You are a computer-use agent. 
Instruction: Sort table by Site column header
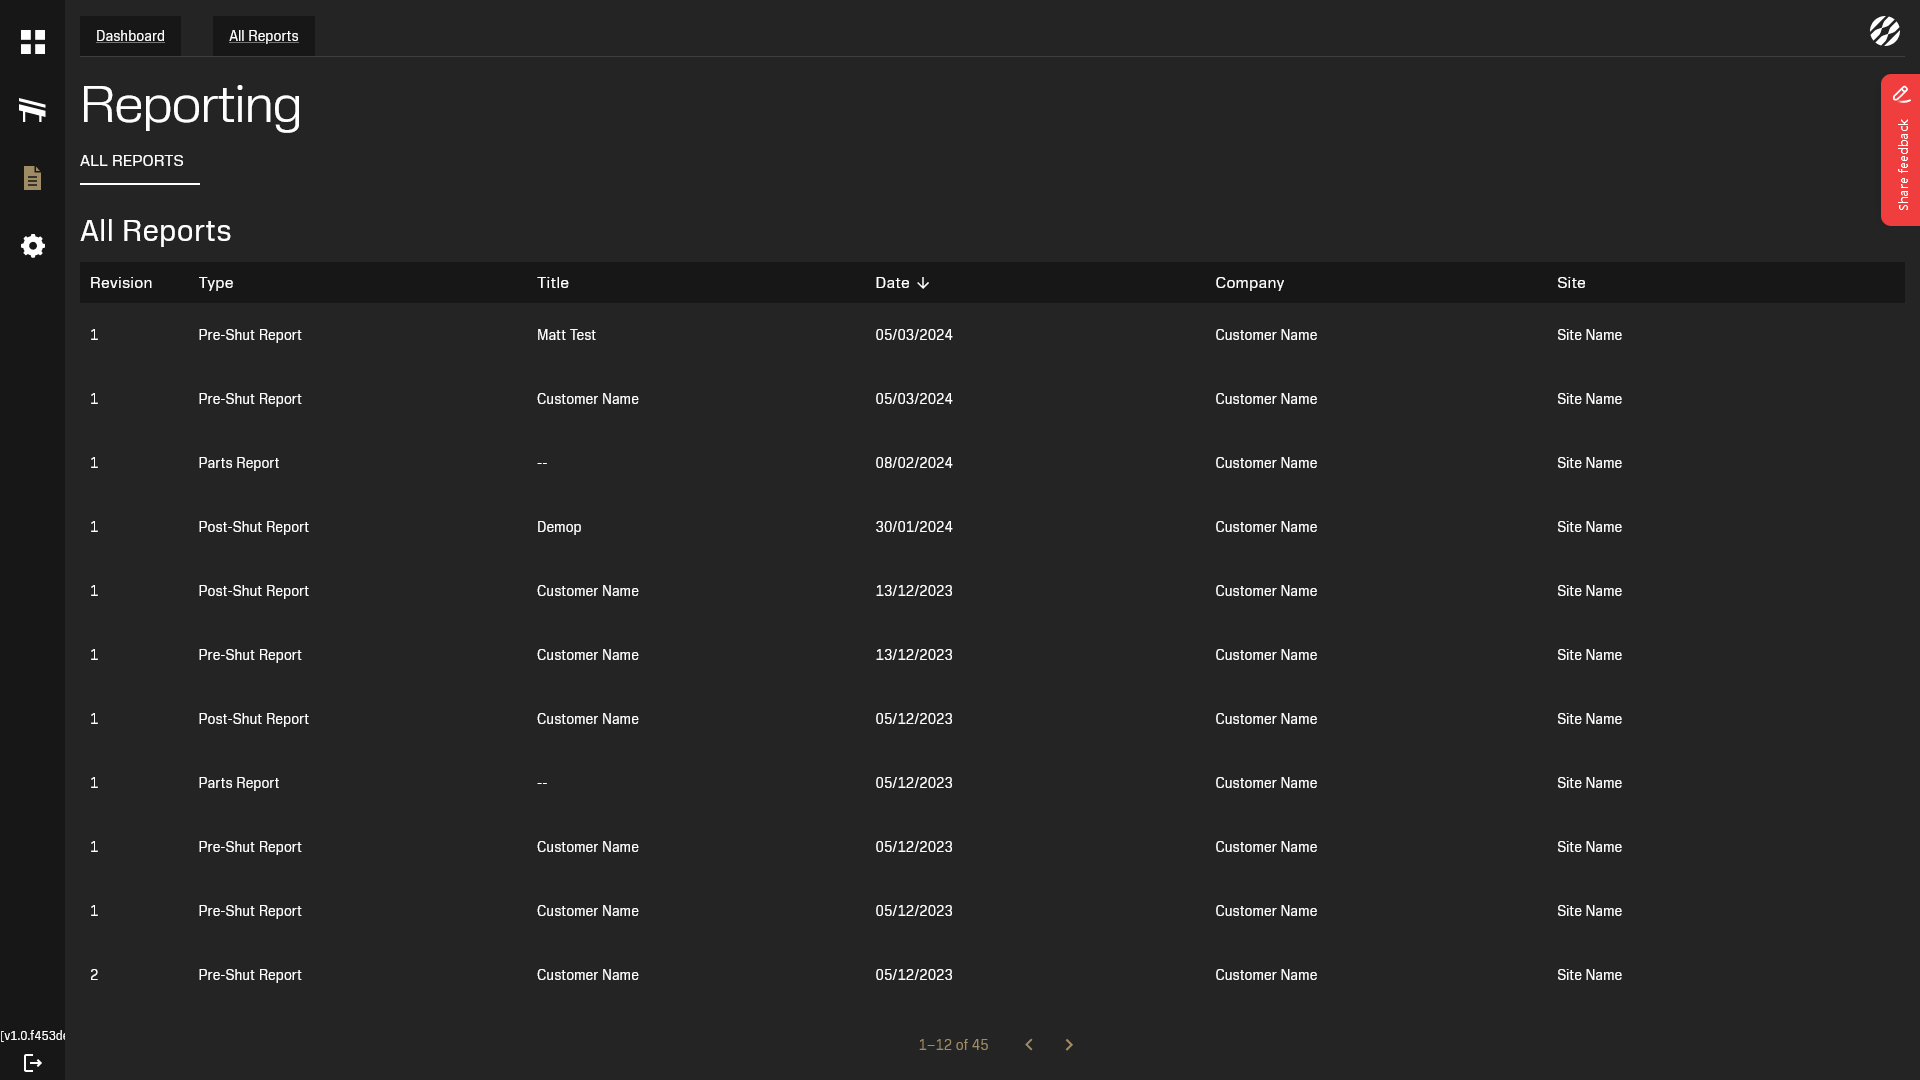click(x=1571, y=283)
